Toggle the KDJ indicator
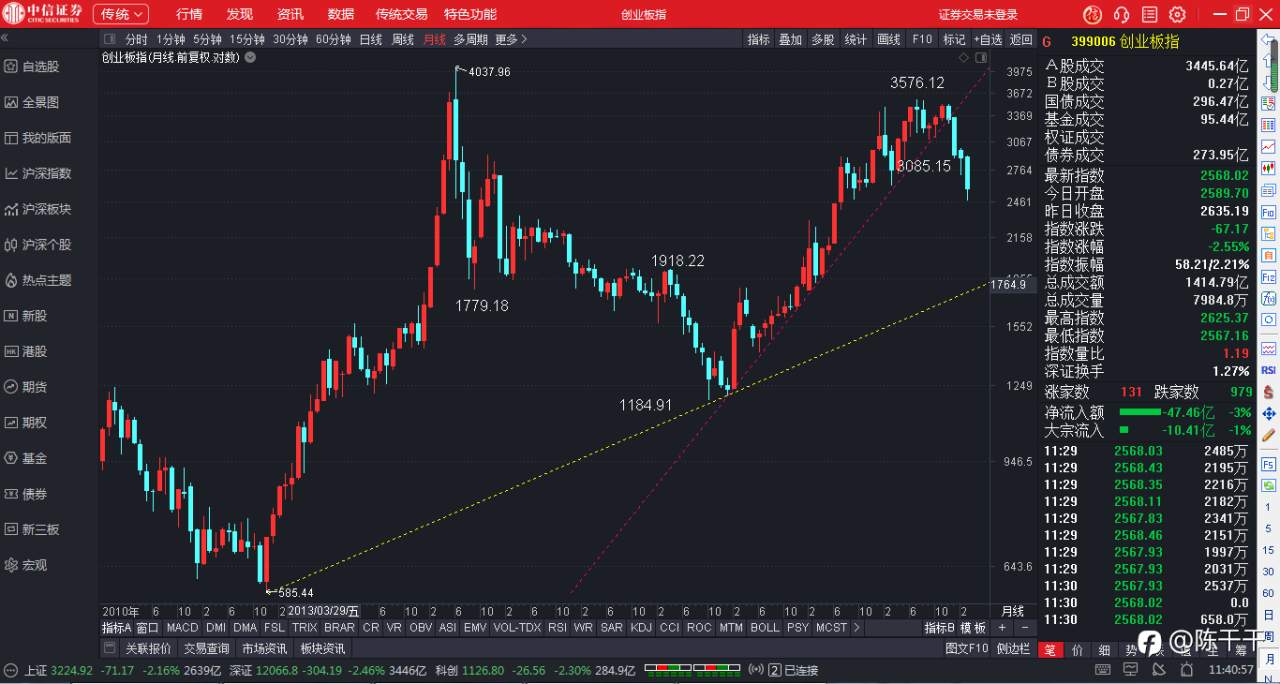Viewport: 1280px width, 684px height. [x=641, y=628]
